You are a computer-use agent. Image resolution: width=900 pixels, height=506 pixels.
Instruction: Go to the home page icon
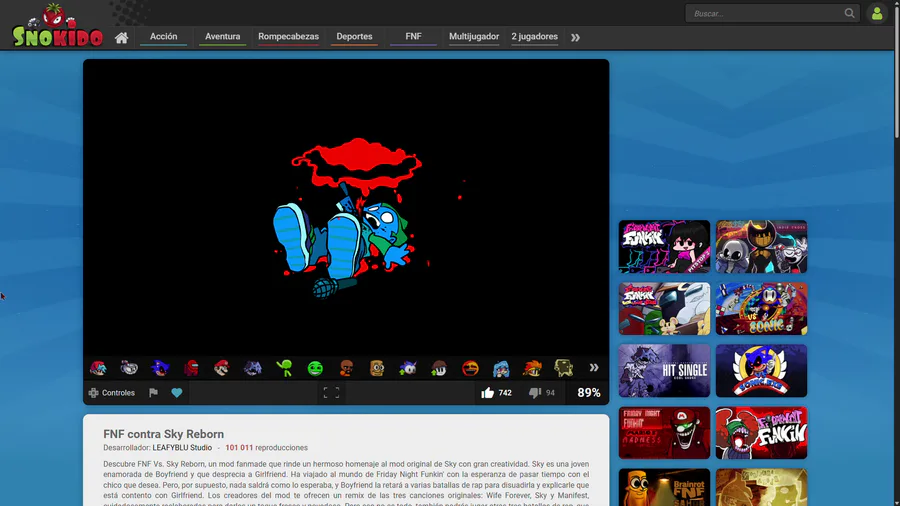click(121, 38)
